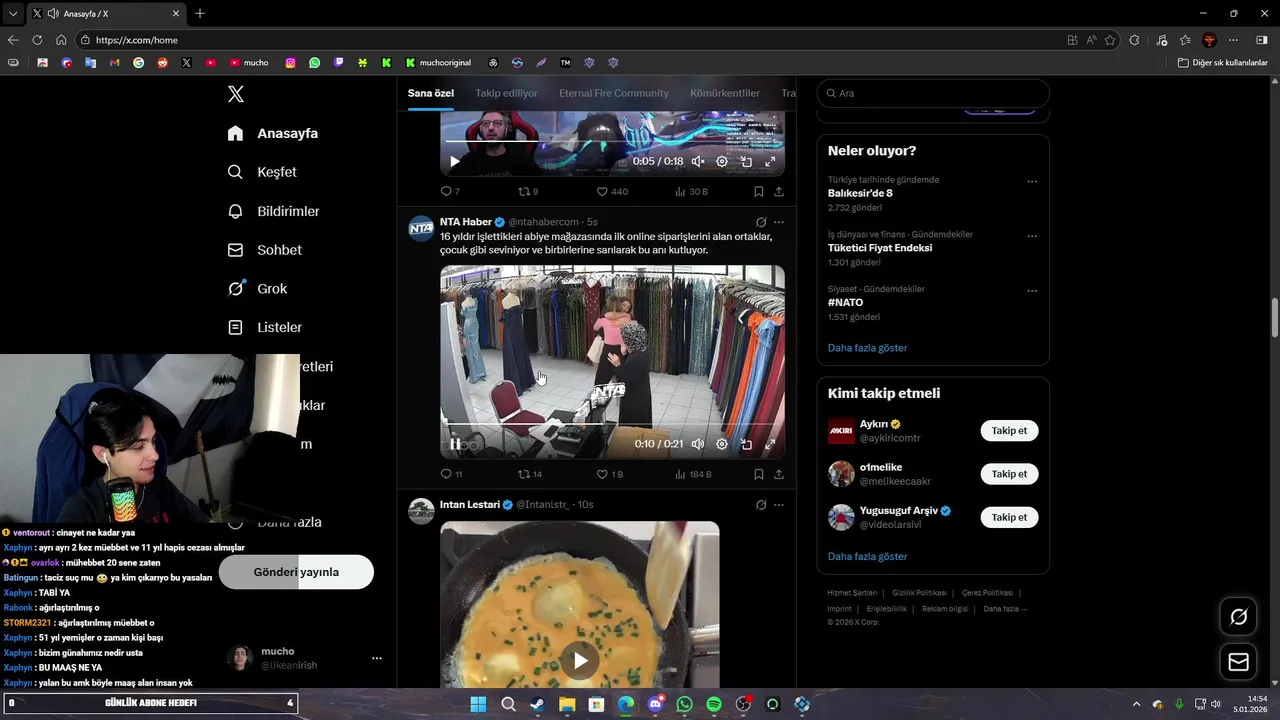Click the browser home button
The image size is (1280, 720).
61,40
